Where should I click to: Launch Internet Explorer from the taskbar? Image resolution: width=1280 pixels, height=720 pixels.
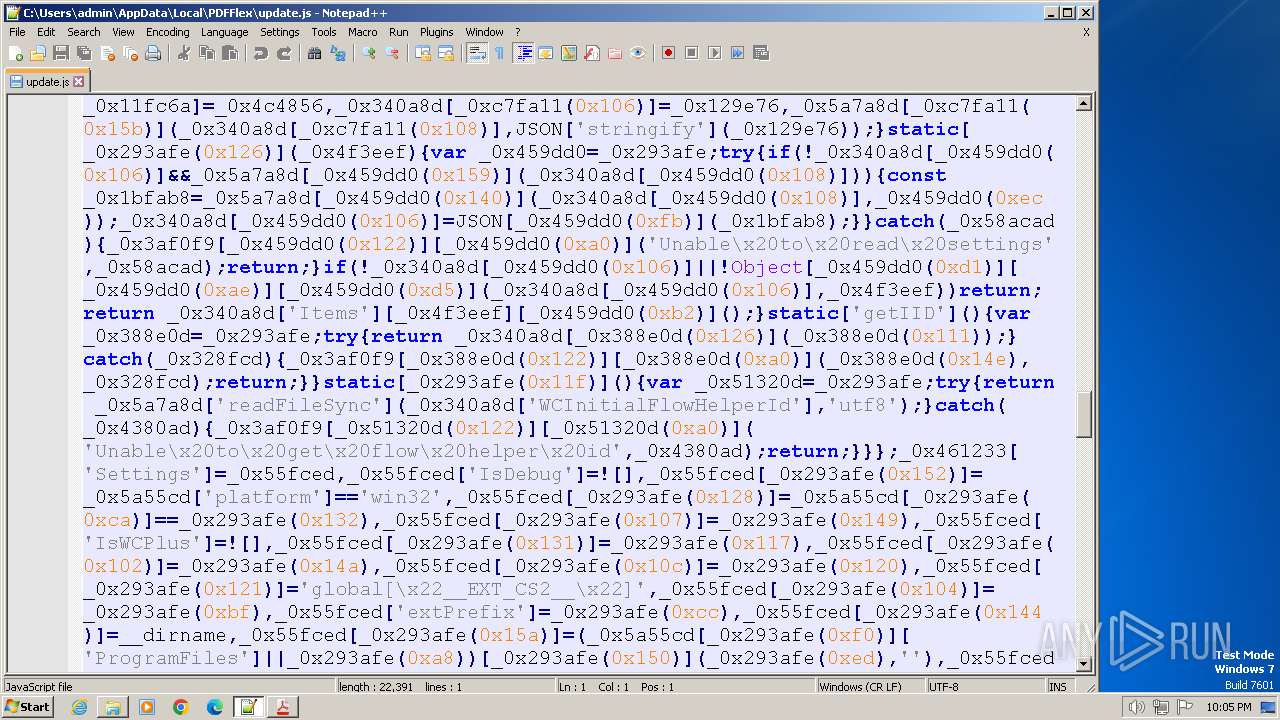(x=79, y=707)
